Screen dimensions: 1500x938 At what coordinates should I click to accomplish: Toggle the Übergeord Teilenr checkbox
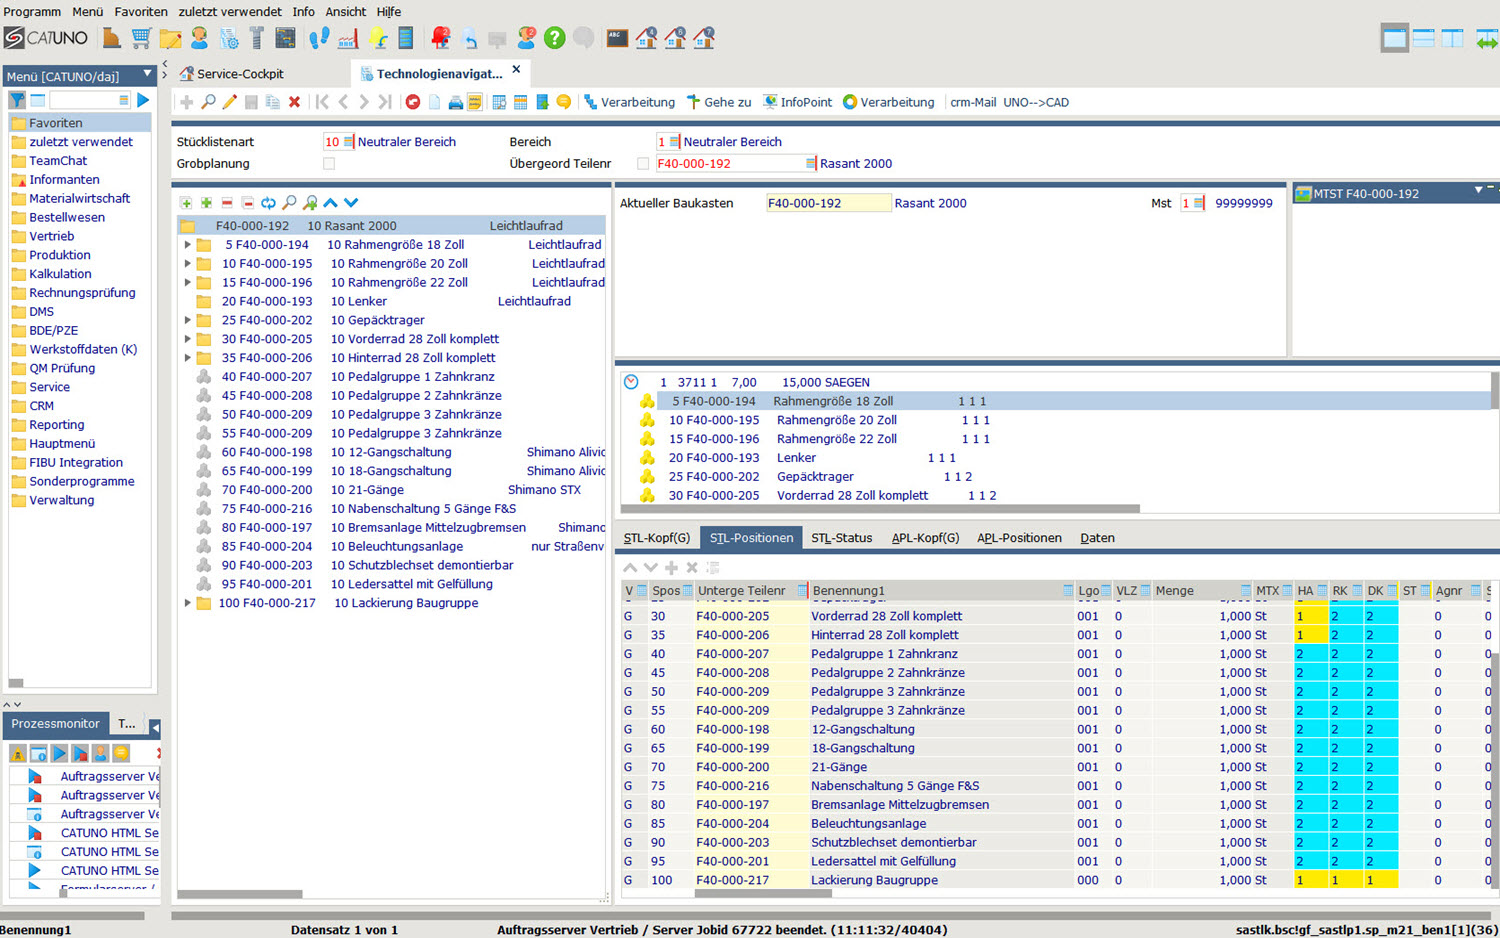pos(643,164)
